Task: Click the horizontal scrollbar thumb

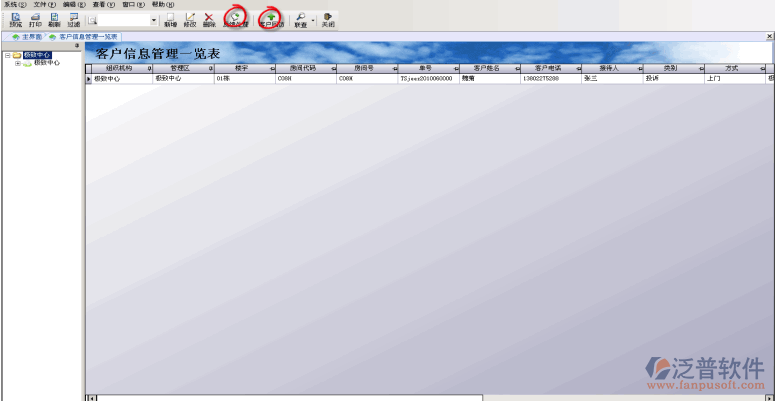Action: [290, 398]
